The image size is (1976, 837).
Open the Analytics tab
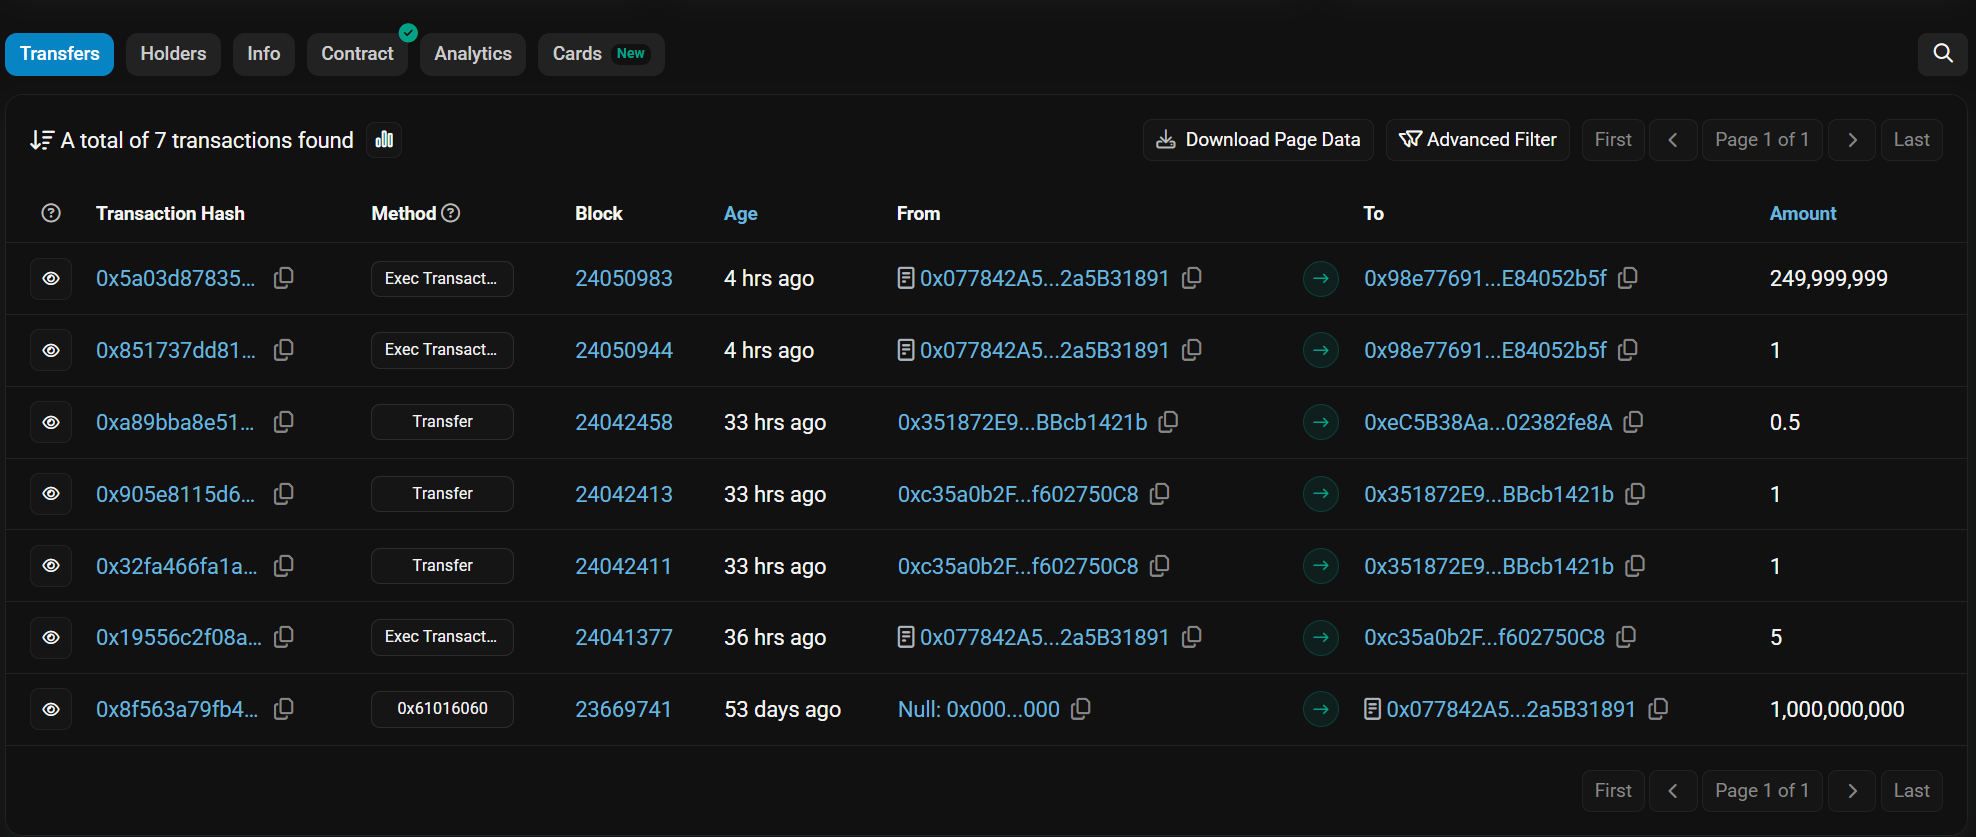pos(472,54)
